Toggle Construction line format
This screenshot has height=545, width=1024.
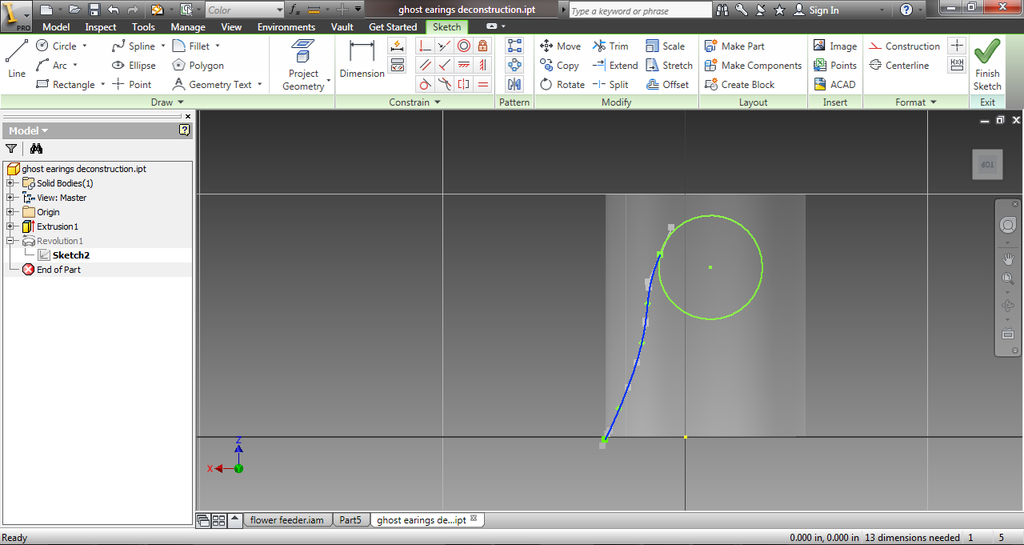point(904,46)
